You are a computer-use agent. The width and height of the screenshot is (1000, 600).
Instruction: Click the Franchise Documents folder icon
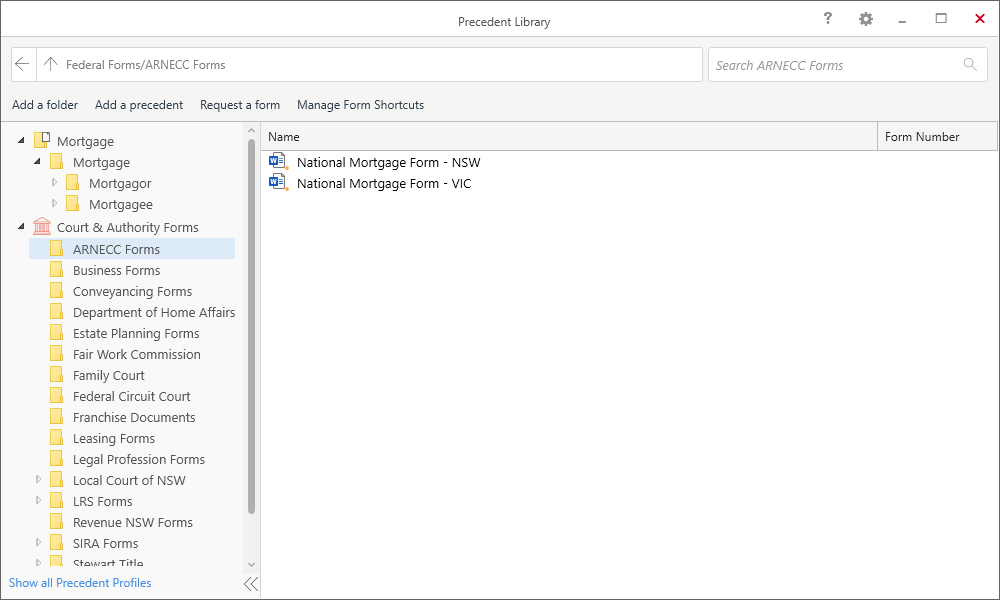[x=57, y=416]
